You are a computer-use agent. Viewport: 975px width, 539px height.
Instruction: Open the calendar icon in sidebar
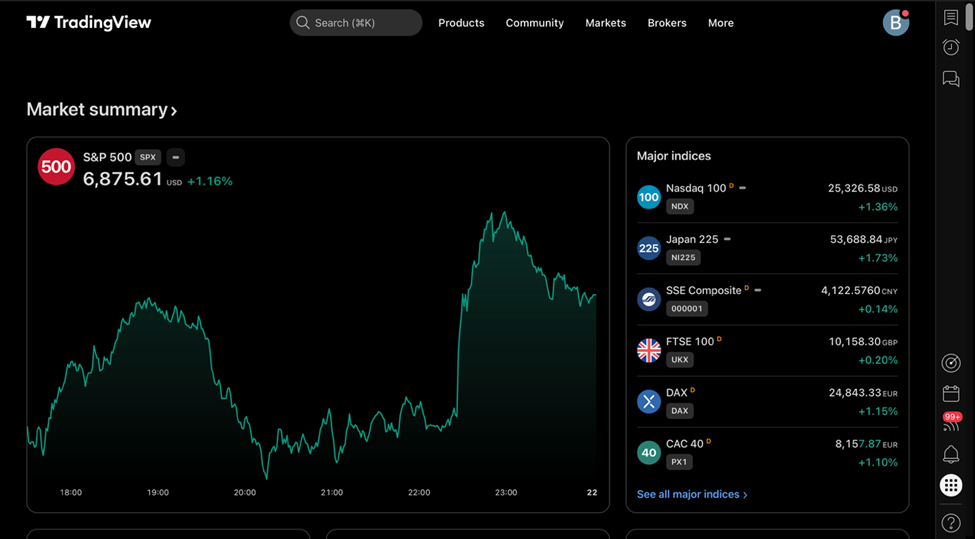[951, 394]
